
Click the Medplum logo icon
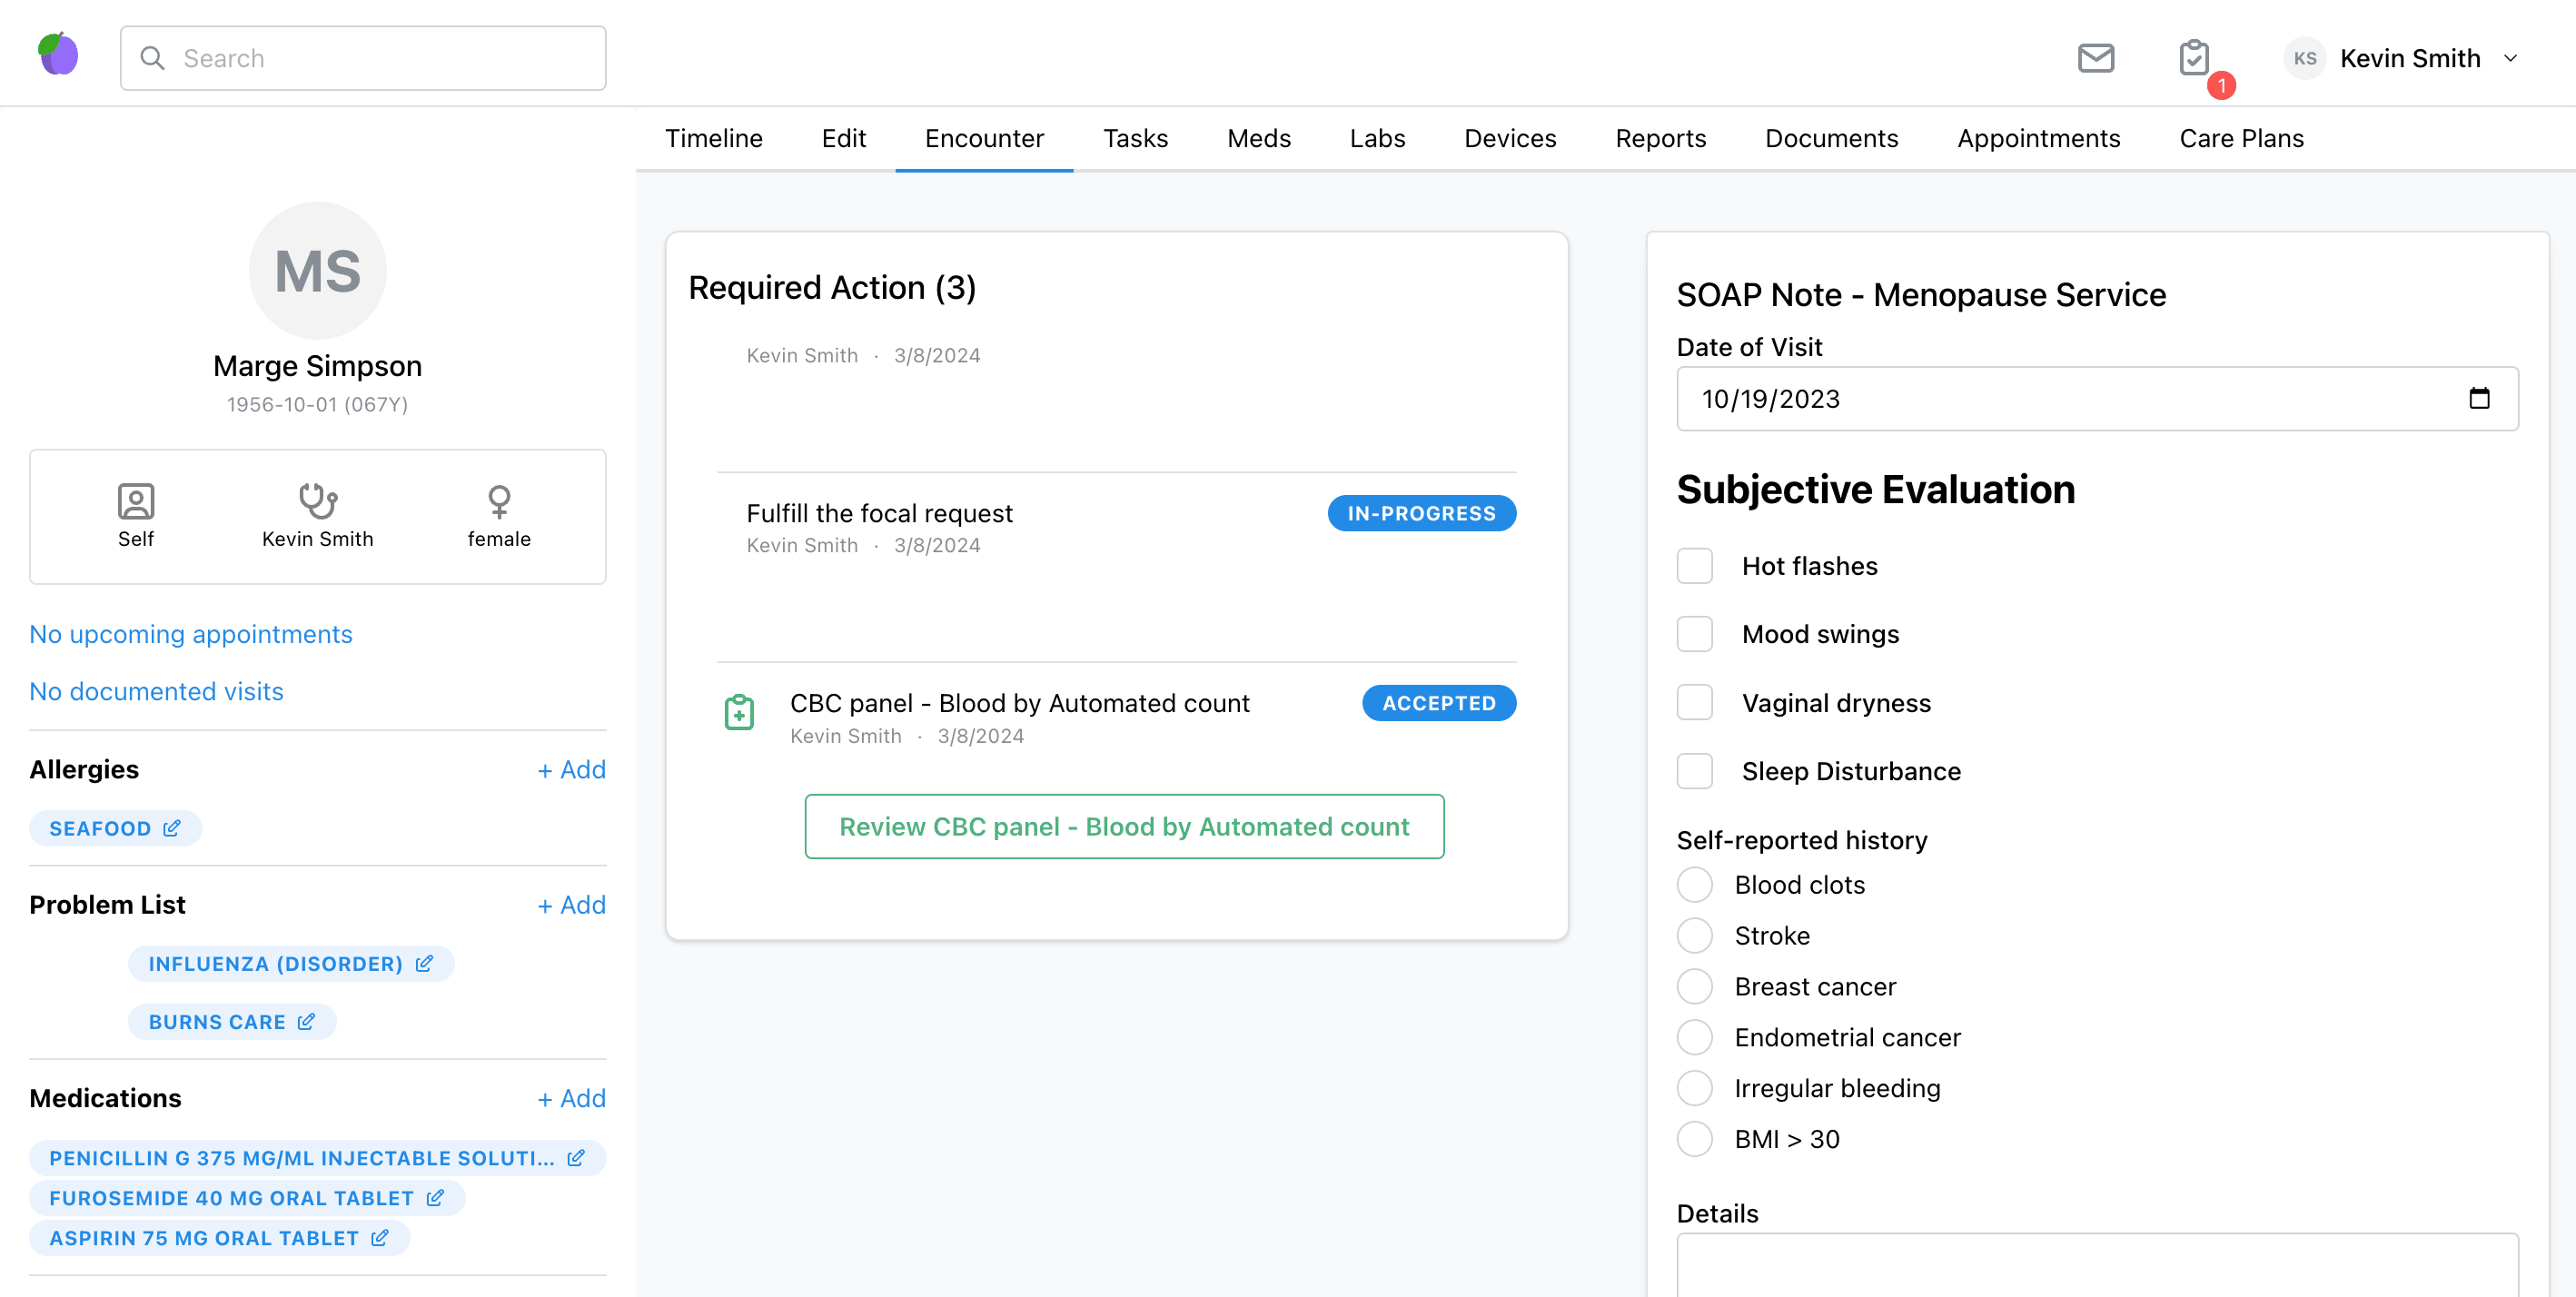click(58, 54)
